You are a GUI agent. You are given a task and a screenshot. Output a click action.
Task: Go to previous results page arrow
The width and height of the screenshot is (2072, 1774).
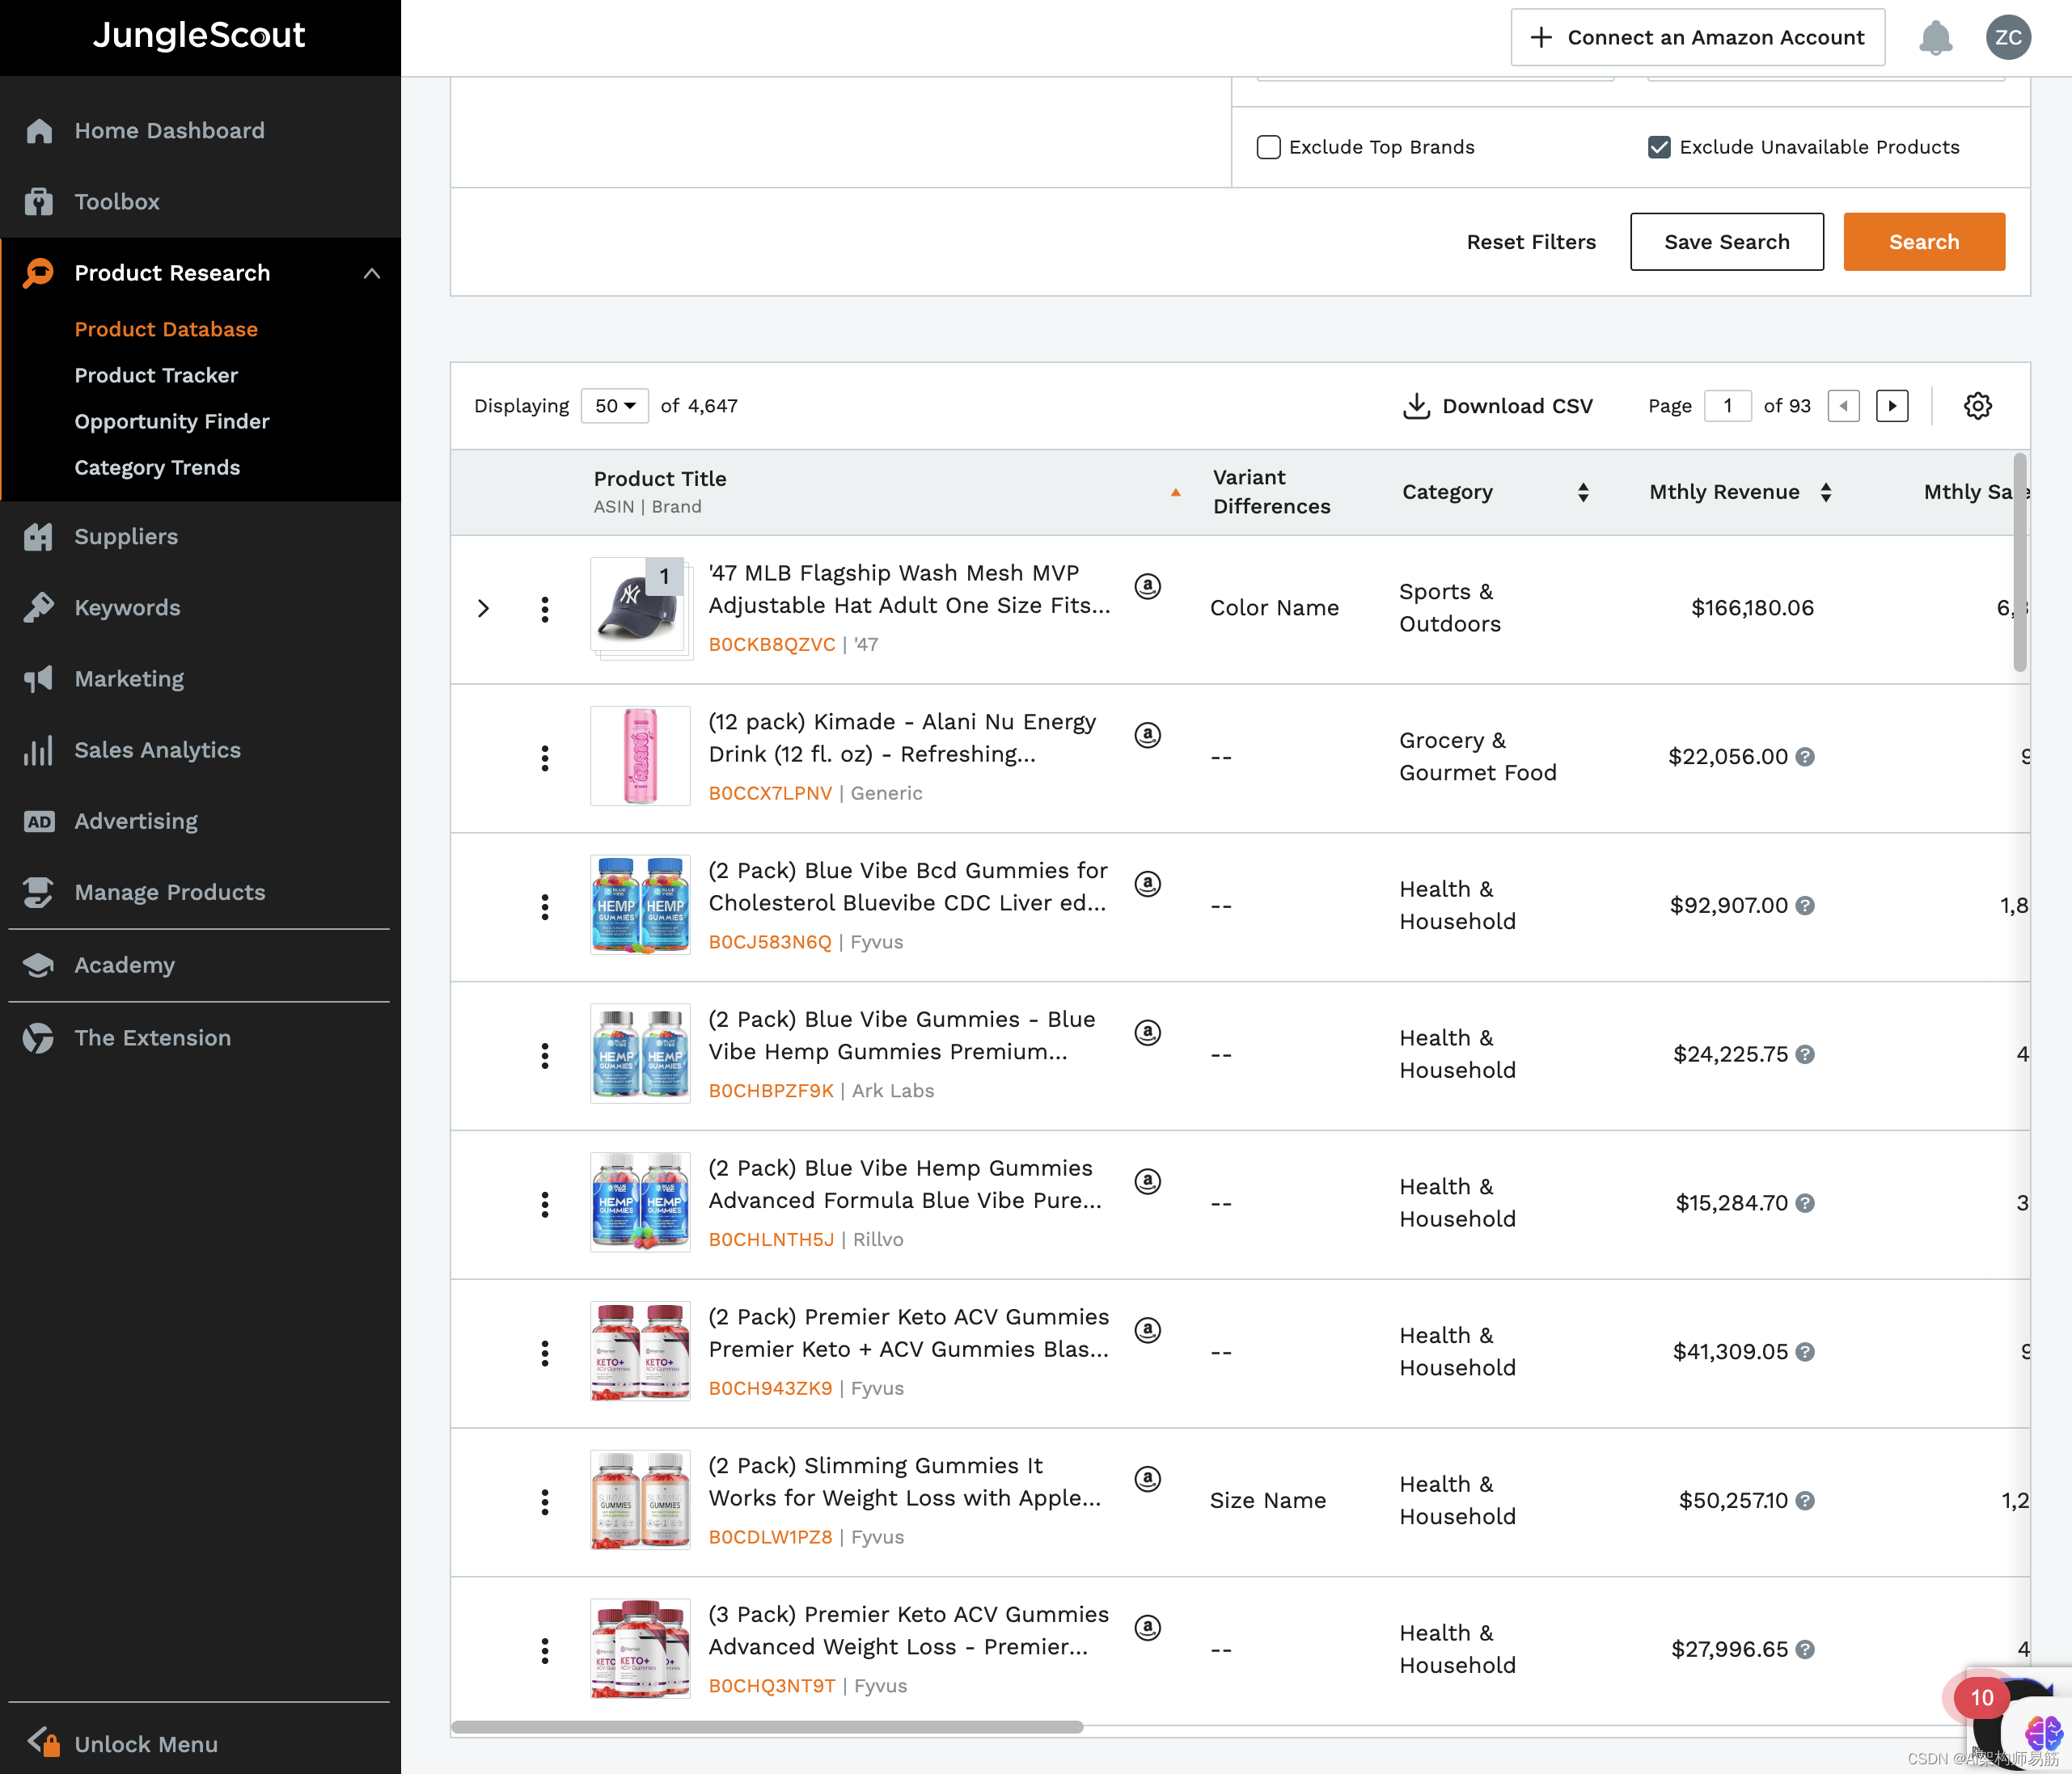pos(1843,406)
